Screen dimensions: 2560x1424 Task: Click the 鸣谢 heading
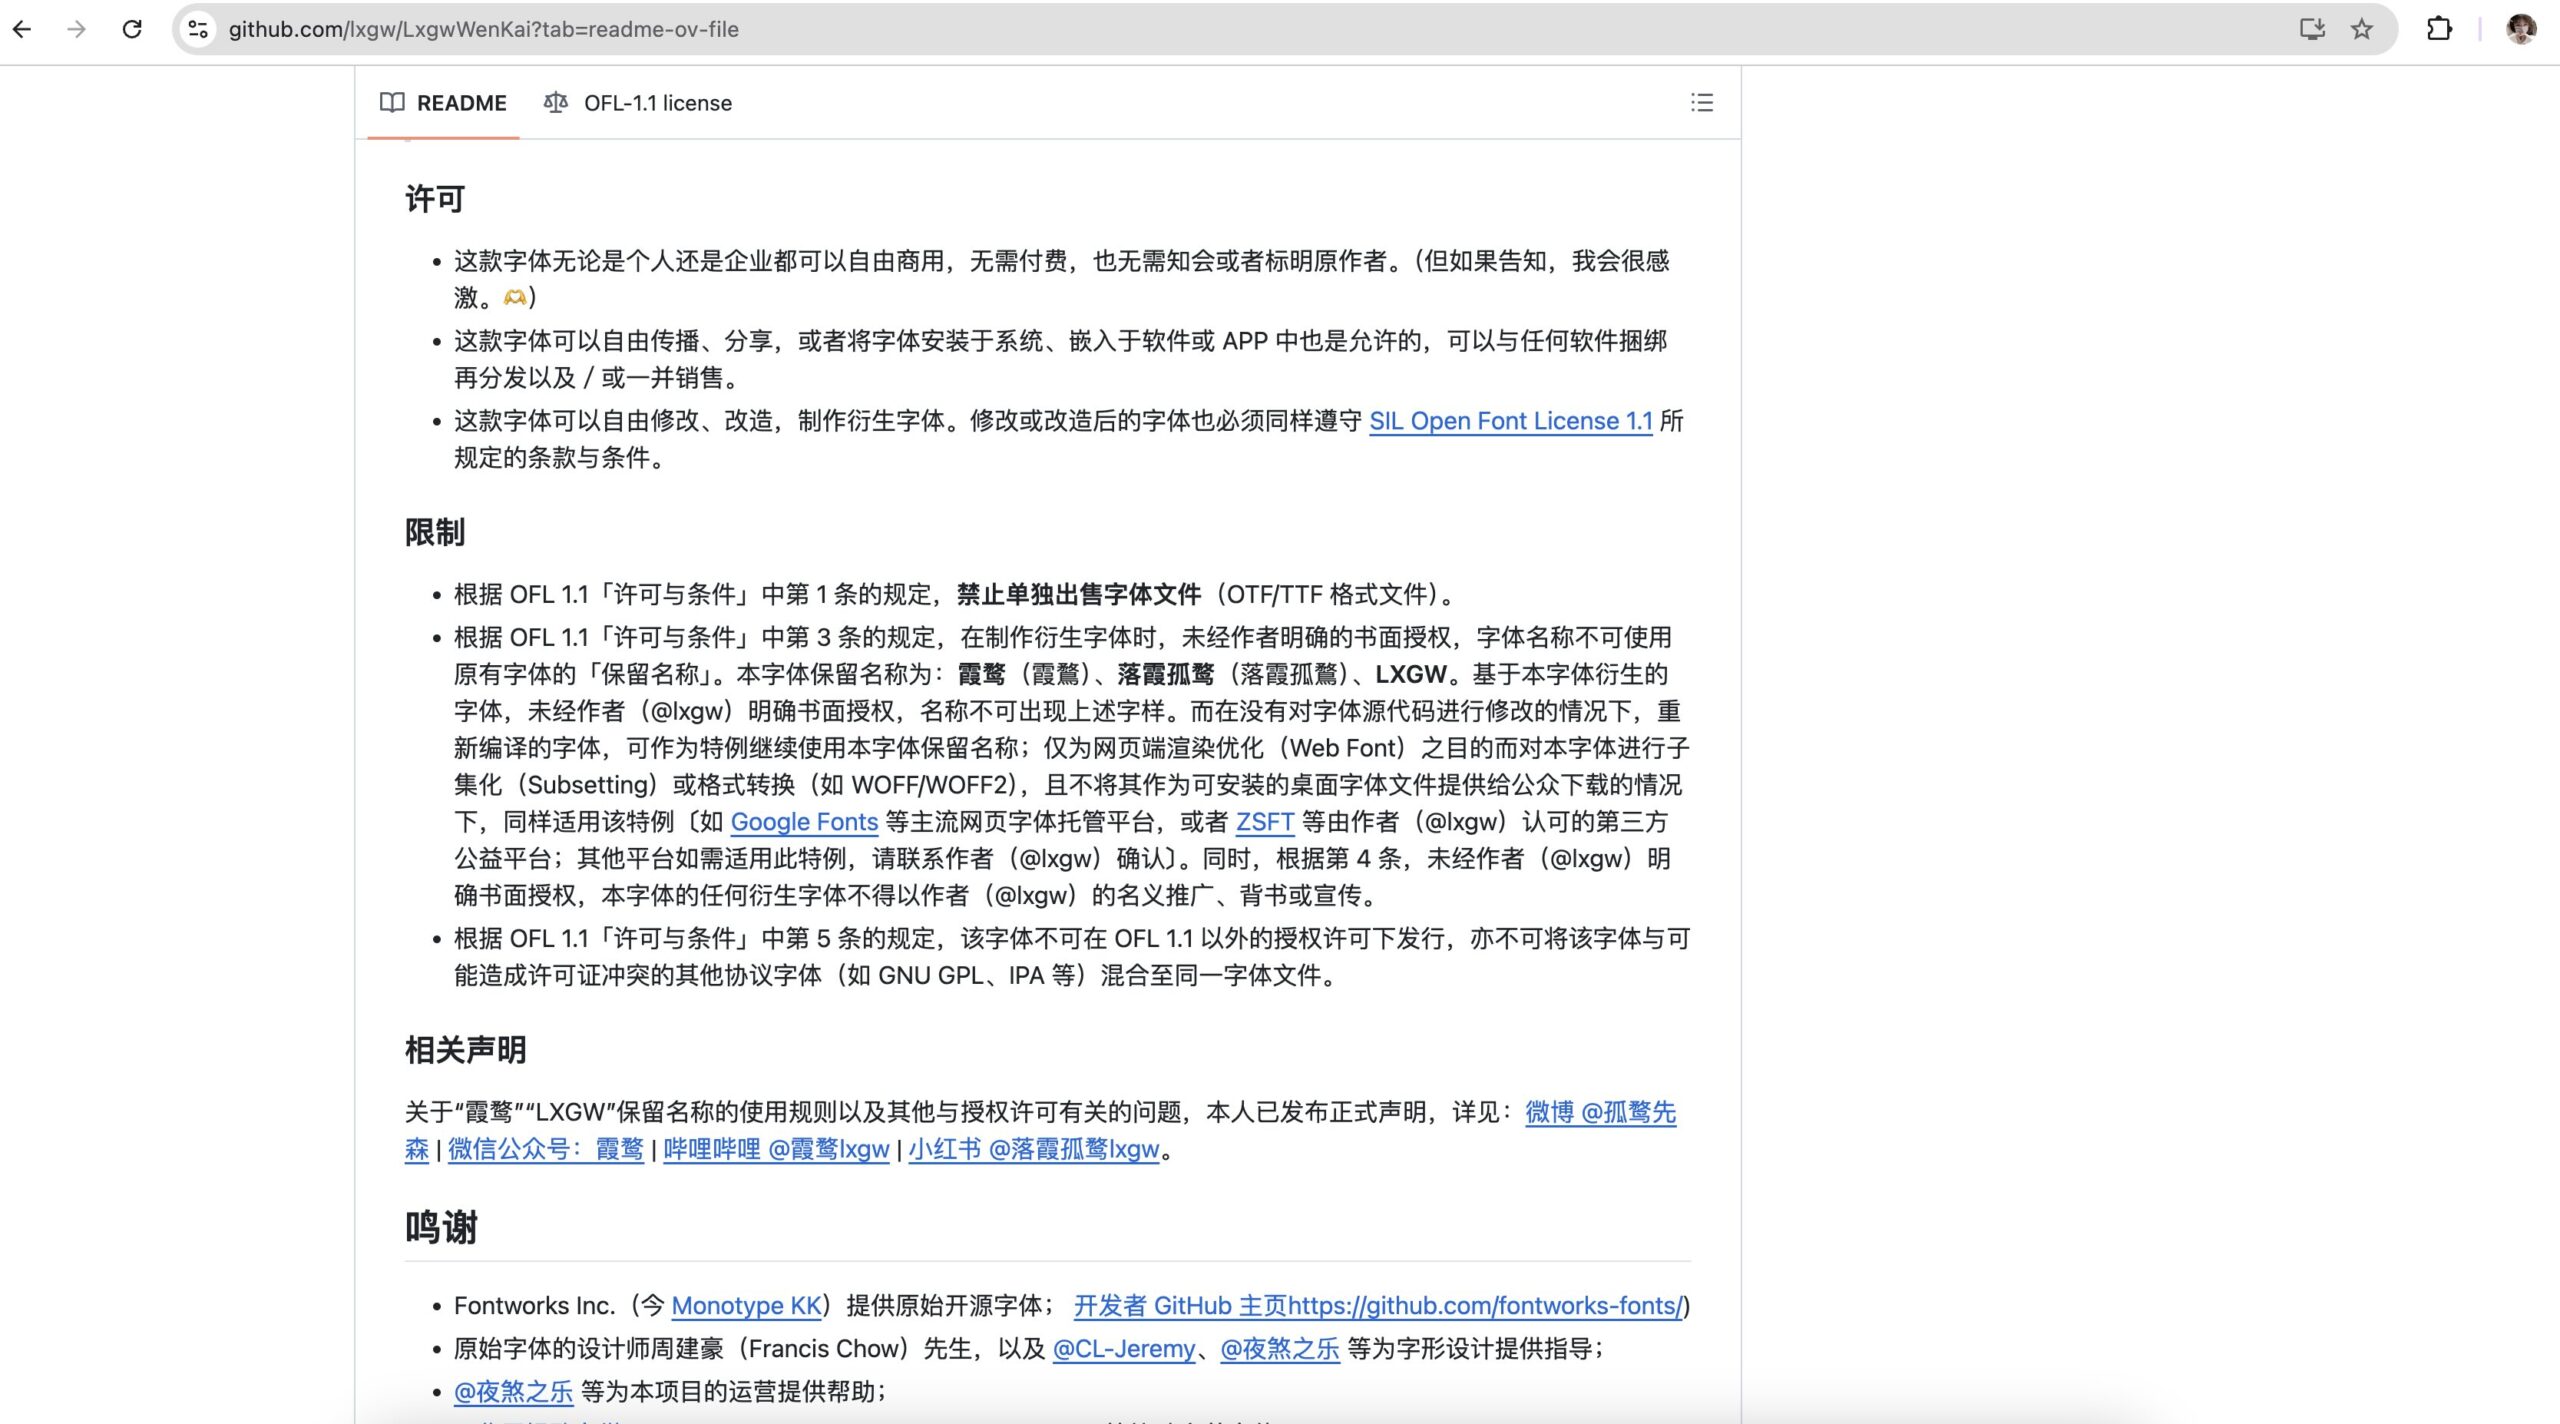(441, 1227)
